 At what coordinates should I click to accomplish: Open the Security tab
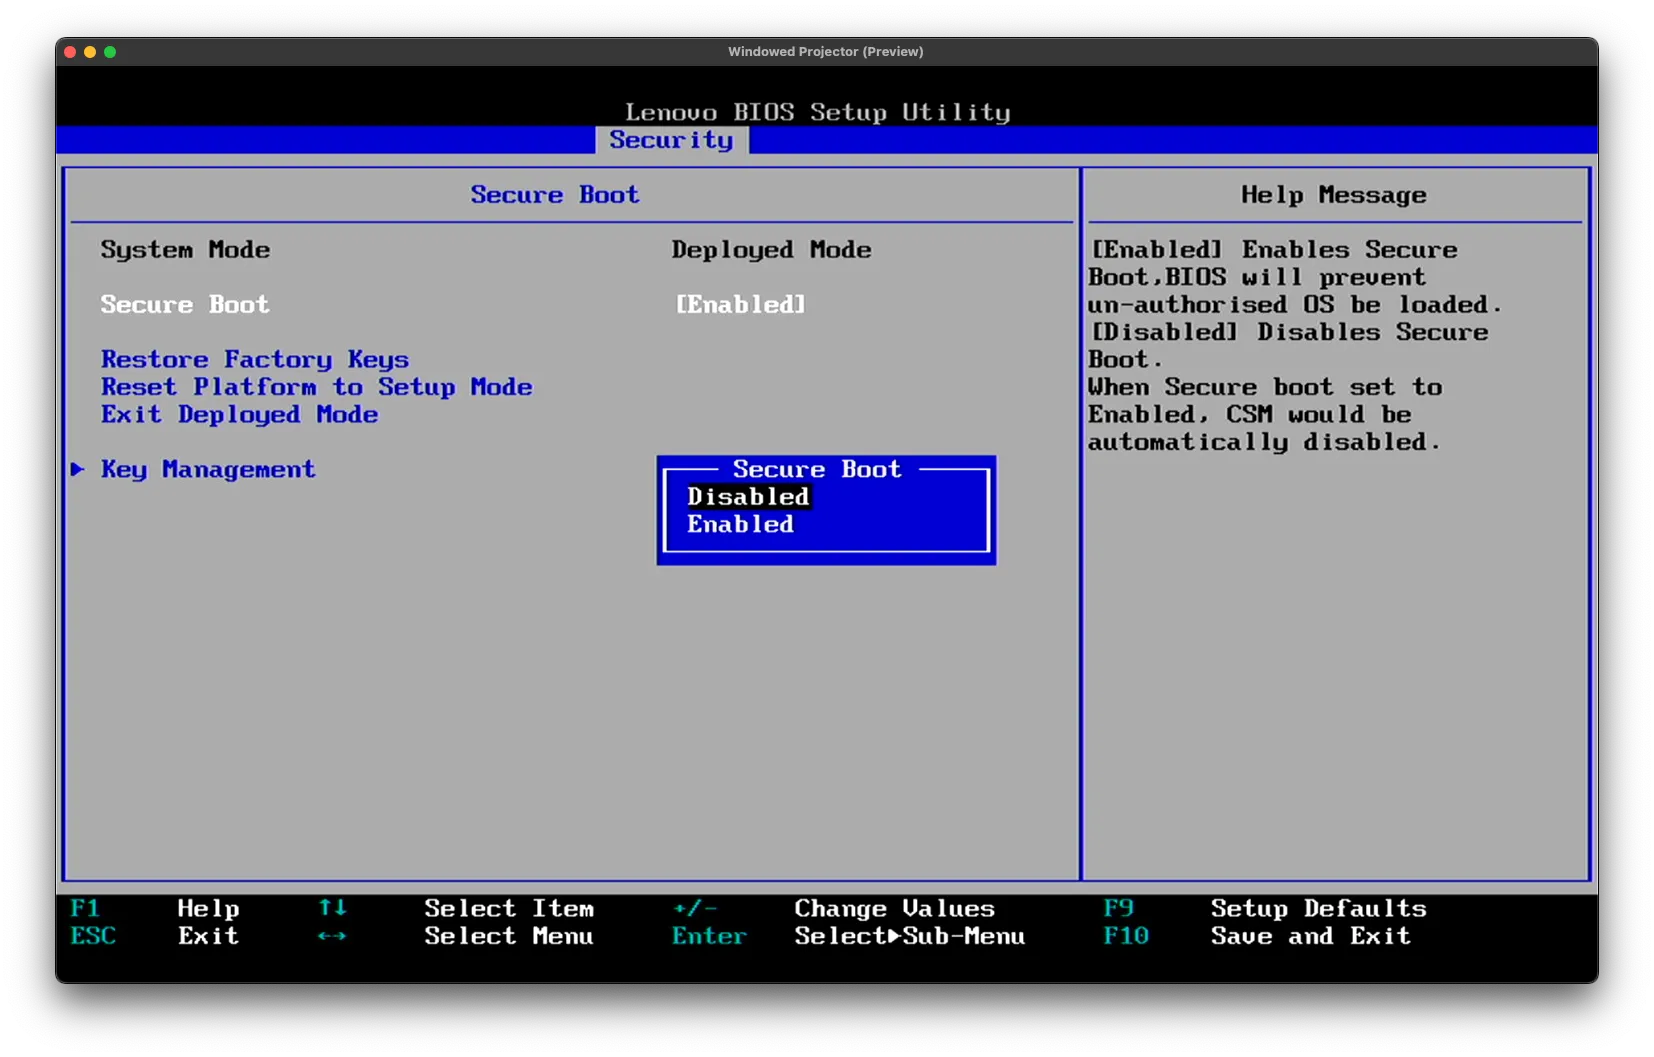click(x=671, y=140)
